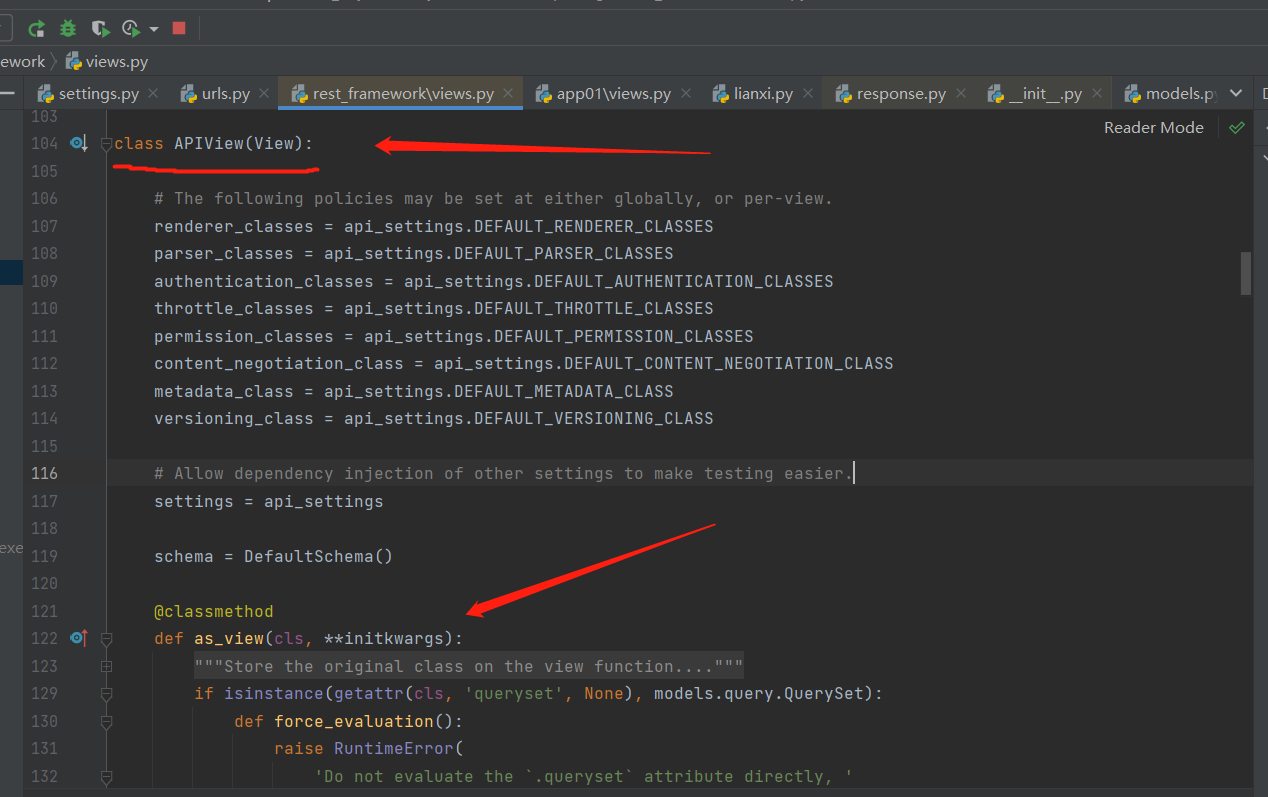Screen dimensions: 1268x797
Task: Click the text 'class APIView(View):'
Action: pos(213,143)
